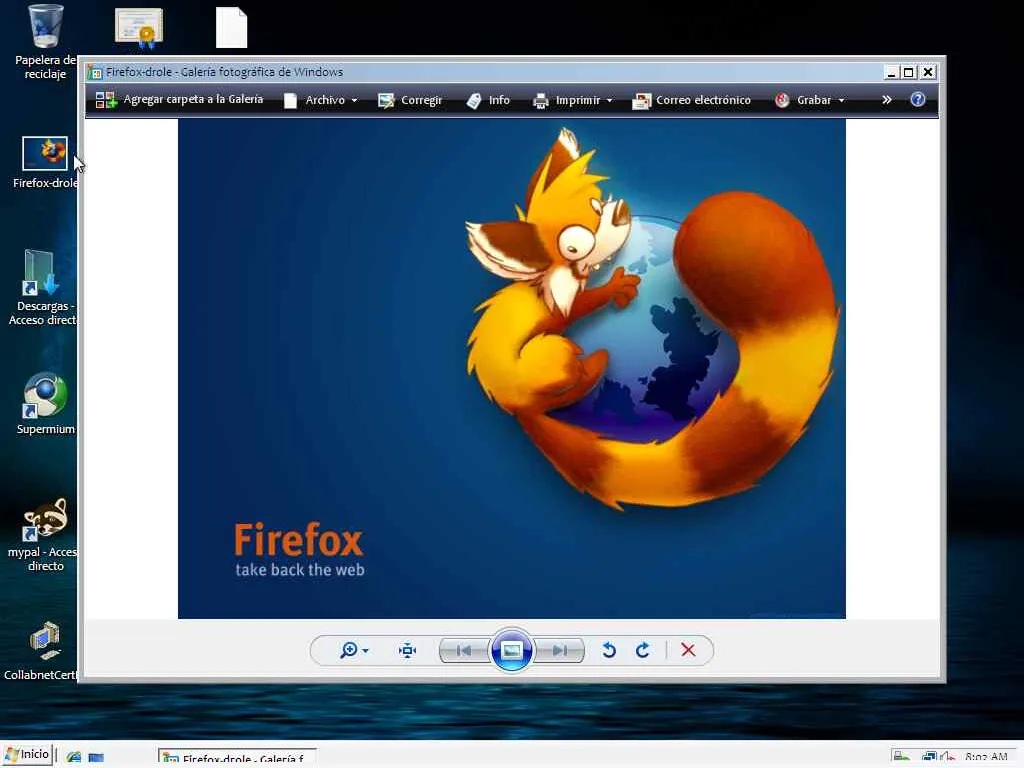This screenshot has height=768, width=1024.
Task: Click the volume tray icon
Action: pyautogui.click(x=948, y=758)
